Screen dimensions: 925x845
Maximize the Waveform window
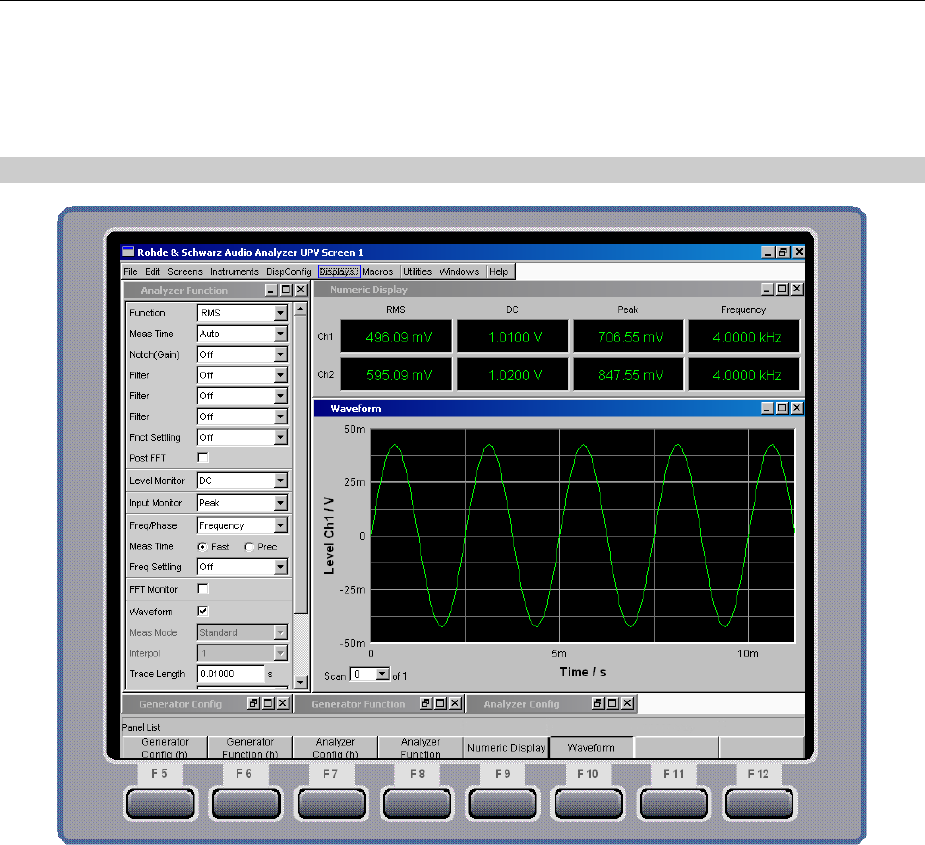(782, 408)
